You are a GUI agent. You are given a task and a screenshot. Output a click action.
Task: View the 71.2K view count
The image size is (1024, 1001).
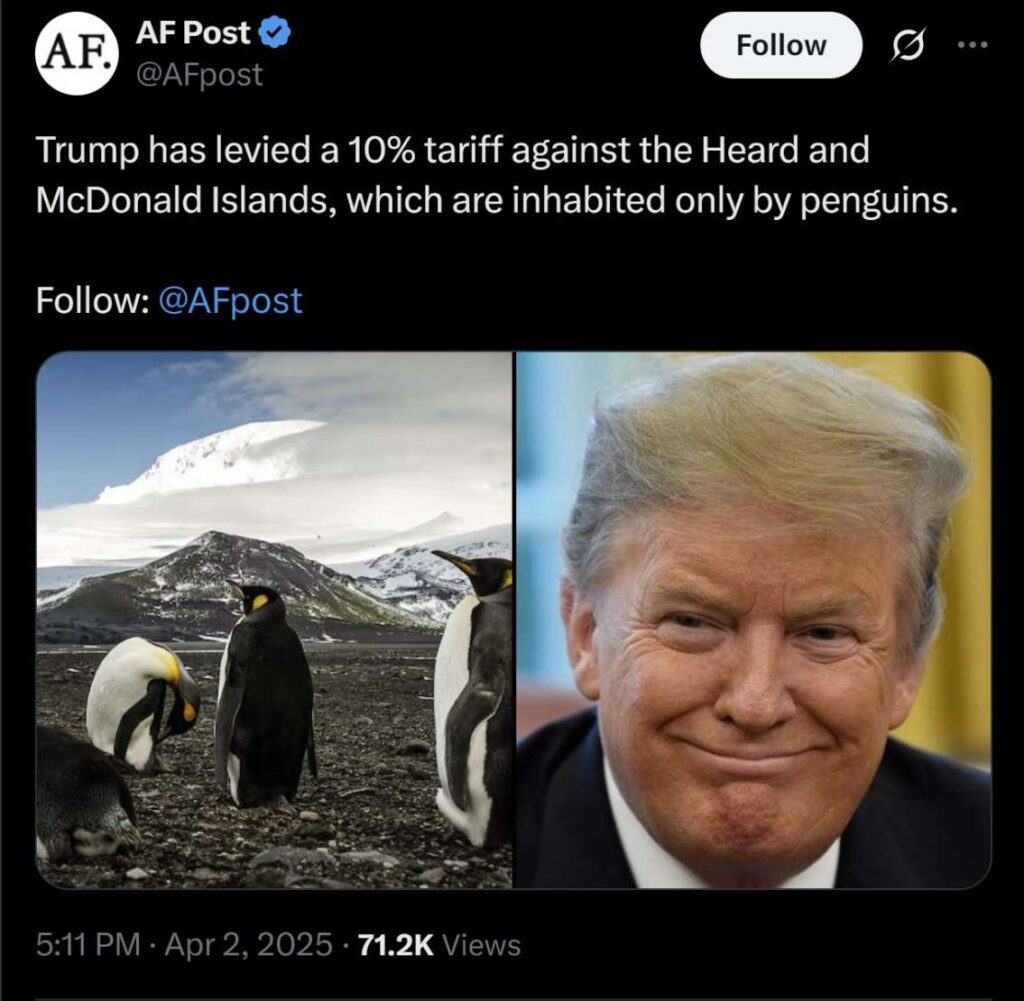pos(396,944)
